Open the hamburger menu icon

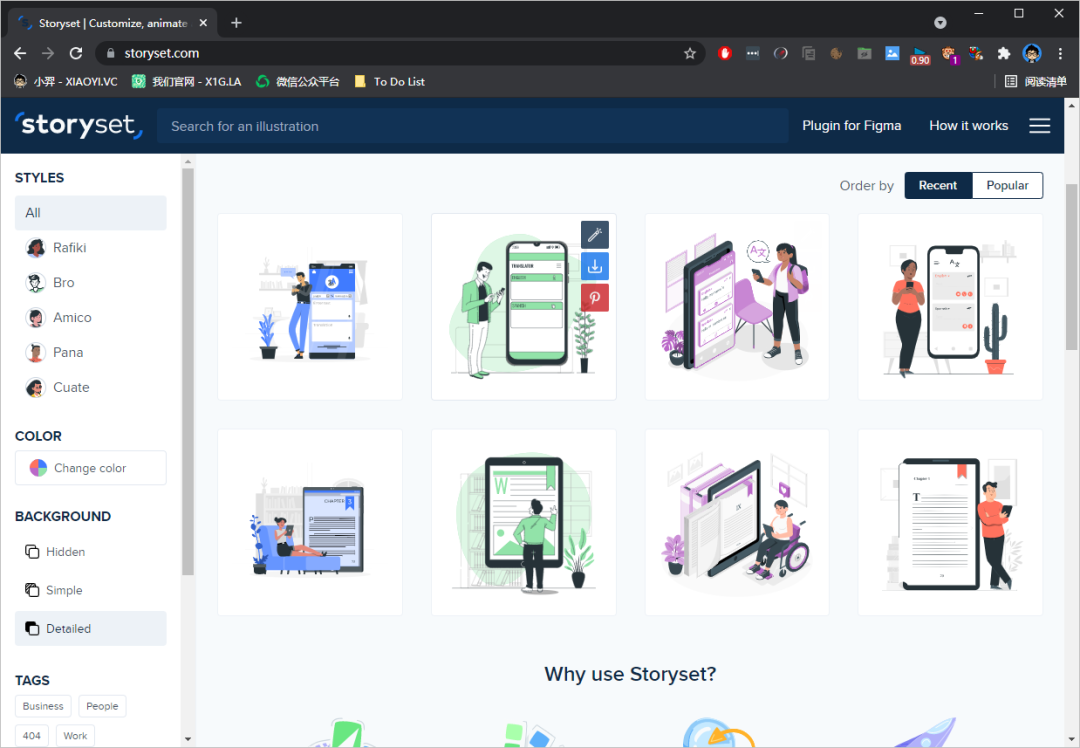(1039, 125)
